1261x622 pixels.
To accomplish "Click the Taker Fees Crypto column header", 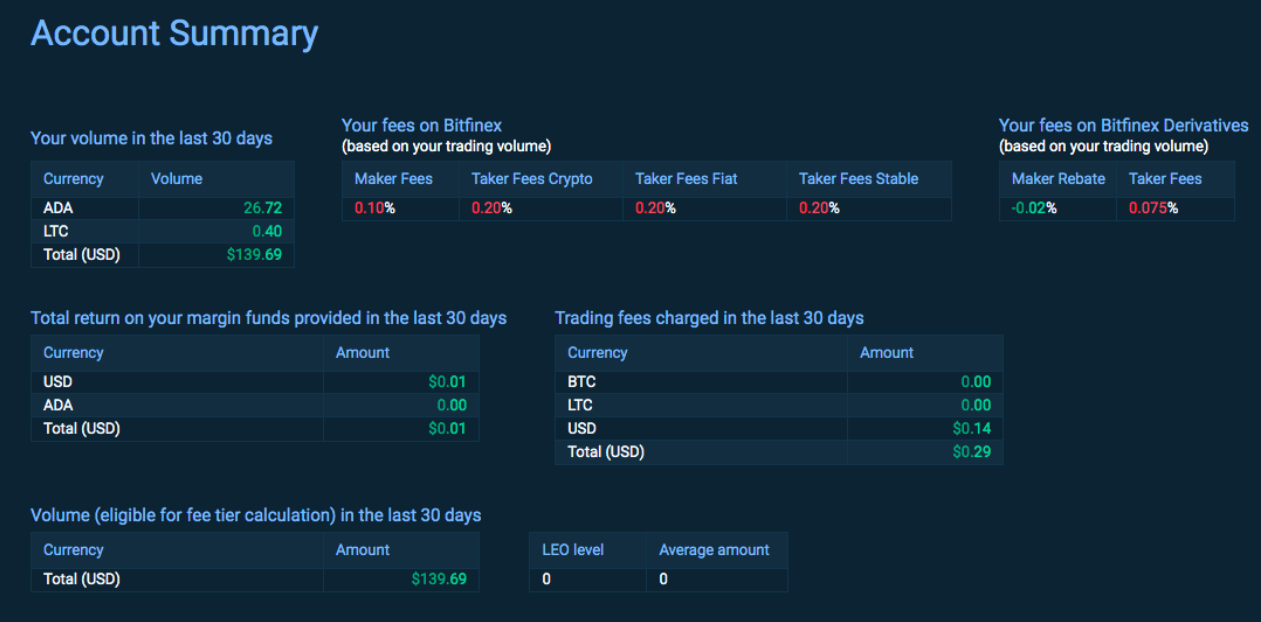I will [x=532, y=179].
